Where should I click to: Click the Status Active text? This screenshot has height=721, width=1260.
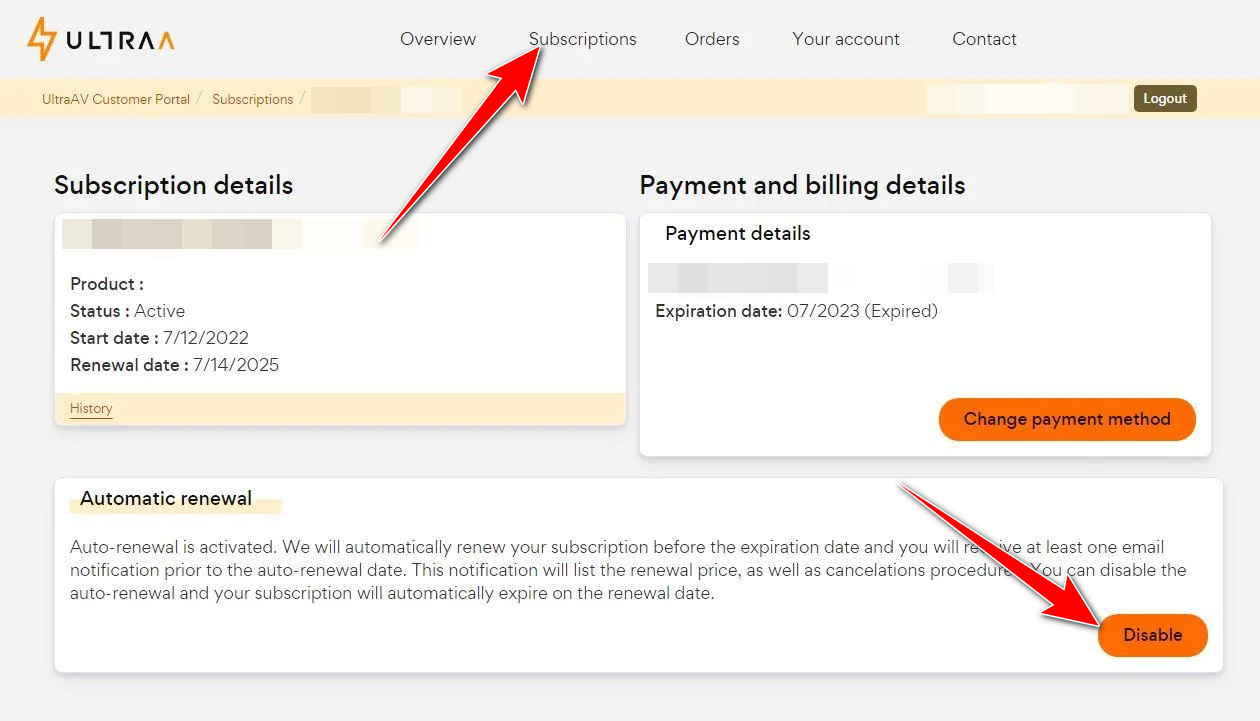point(127,311)
